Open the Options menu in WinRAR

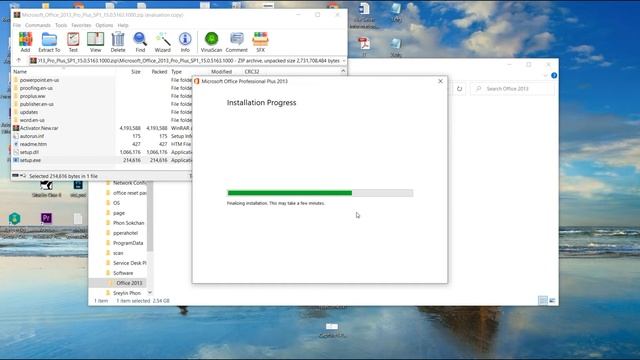click(104, 25)
